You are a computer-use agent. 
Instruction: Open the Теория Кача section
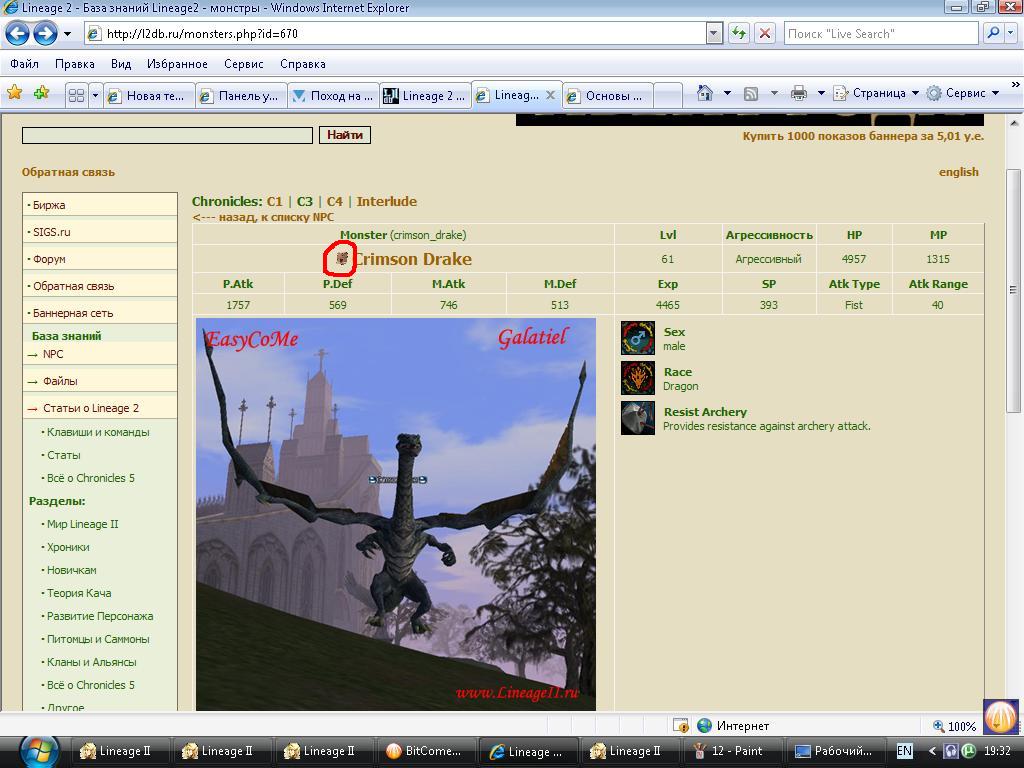coord(79,593)
